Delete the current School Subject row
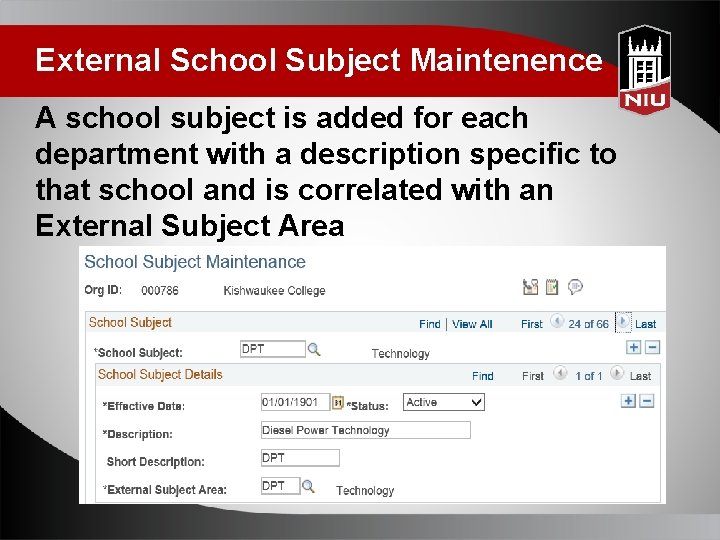Viewport: 720px width, 540px height. click(652, 347)
